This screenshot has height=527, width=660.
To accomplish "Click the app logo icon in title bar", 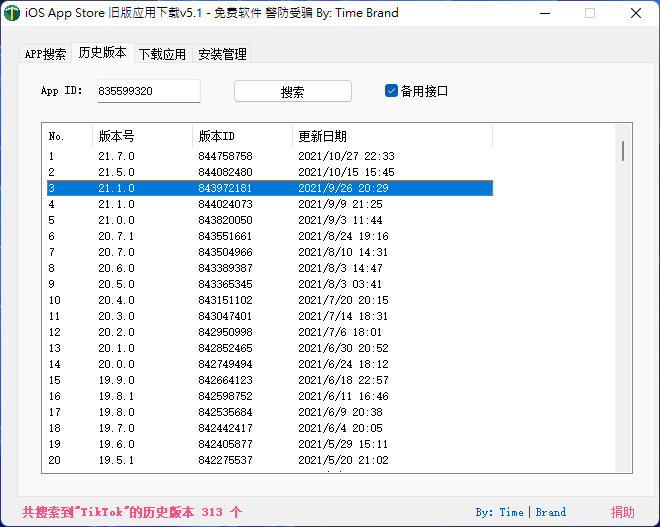I will 12,13.
